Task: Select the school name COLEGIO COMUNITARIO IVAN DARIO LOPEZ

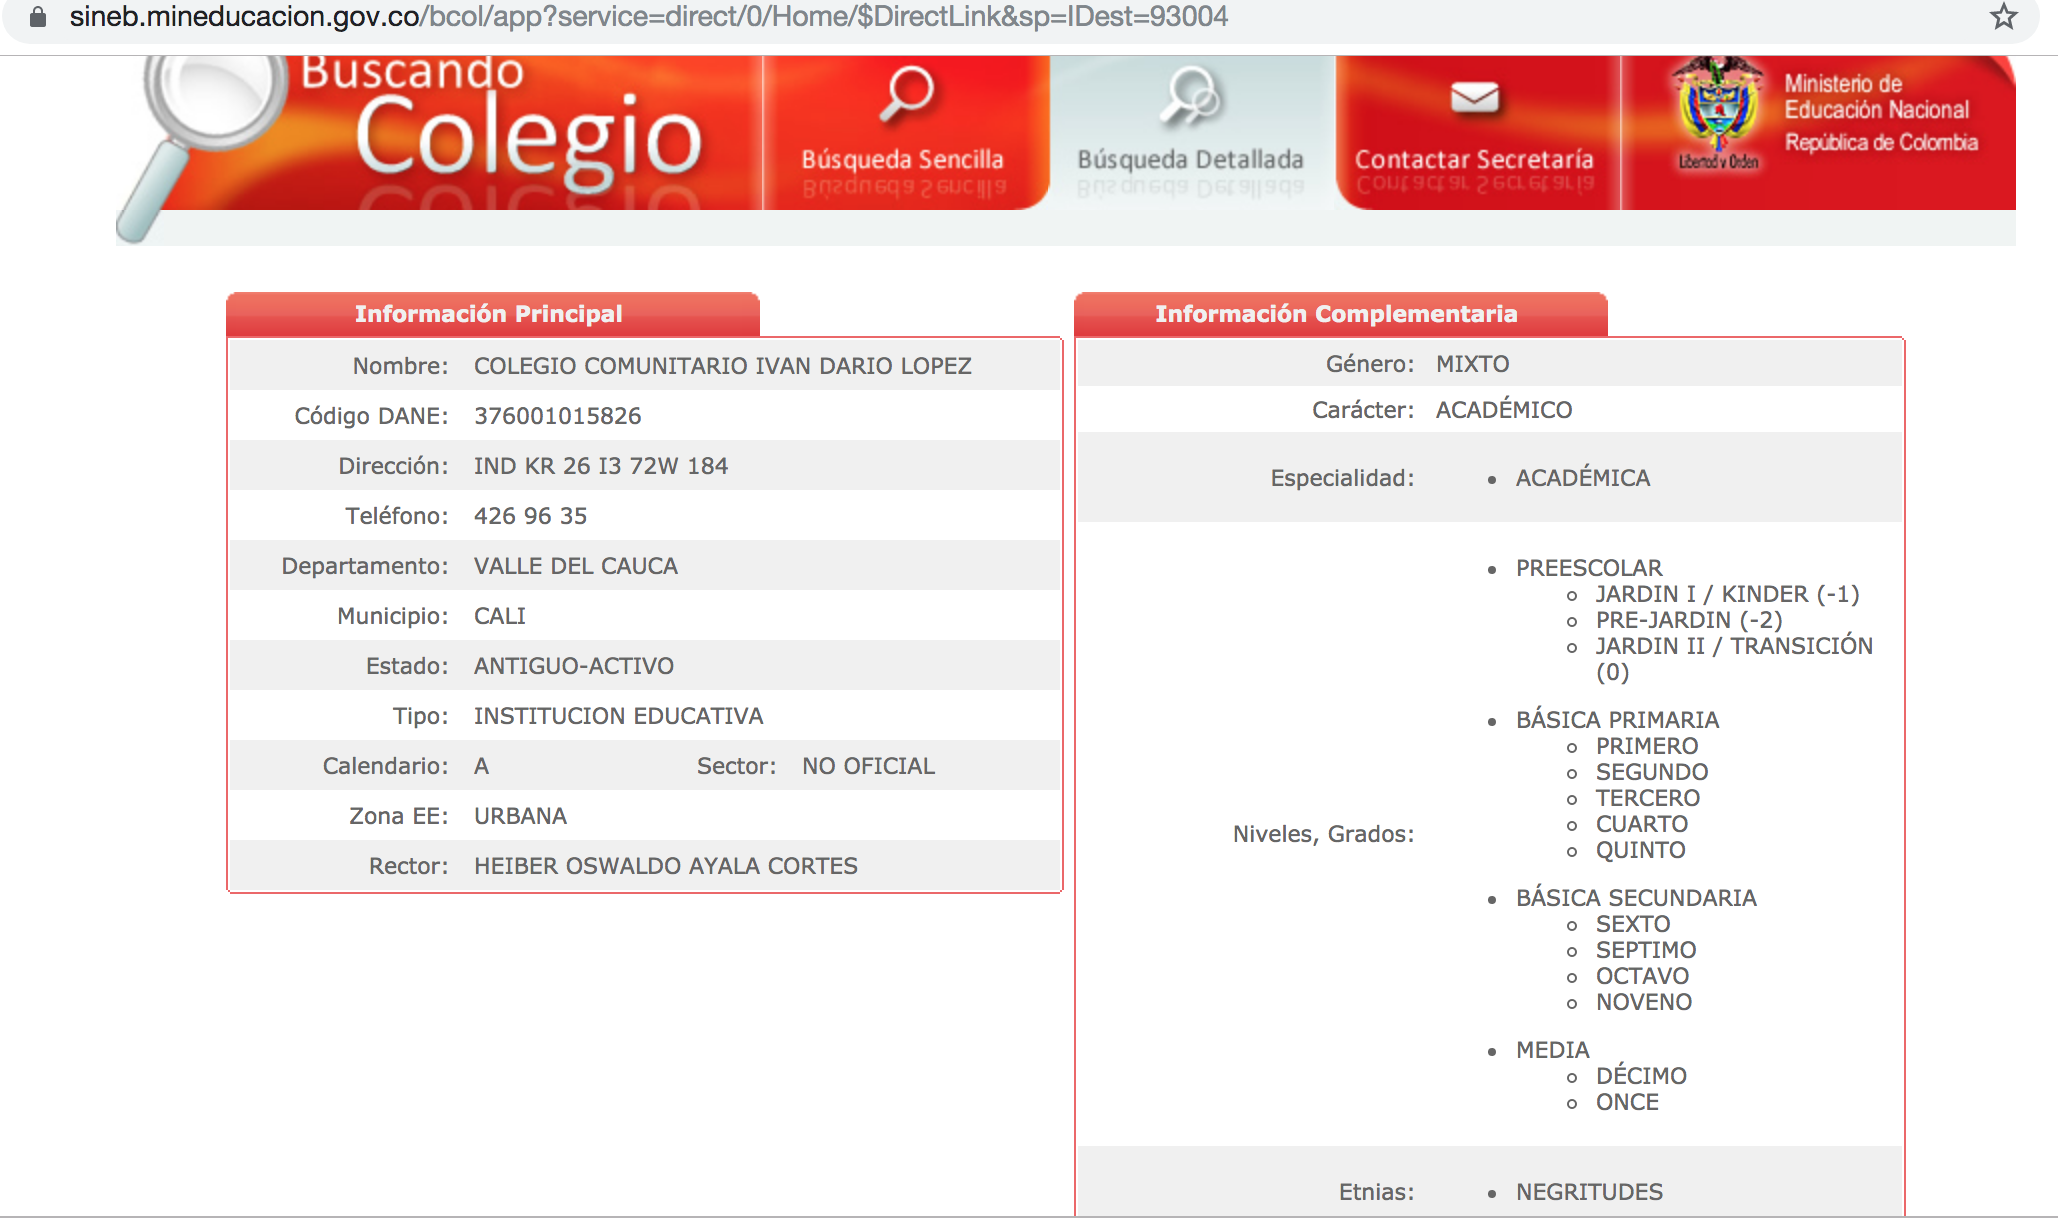Action: click(x=722, y=366)
